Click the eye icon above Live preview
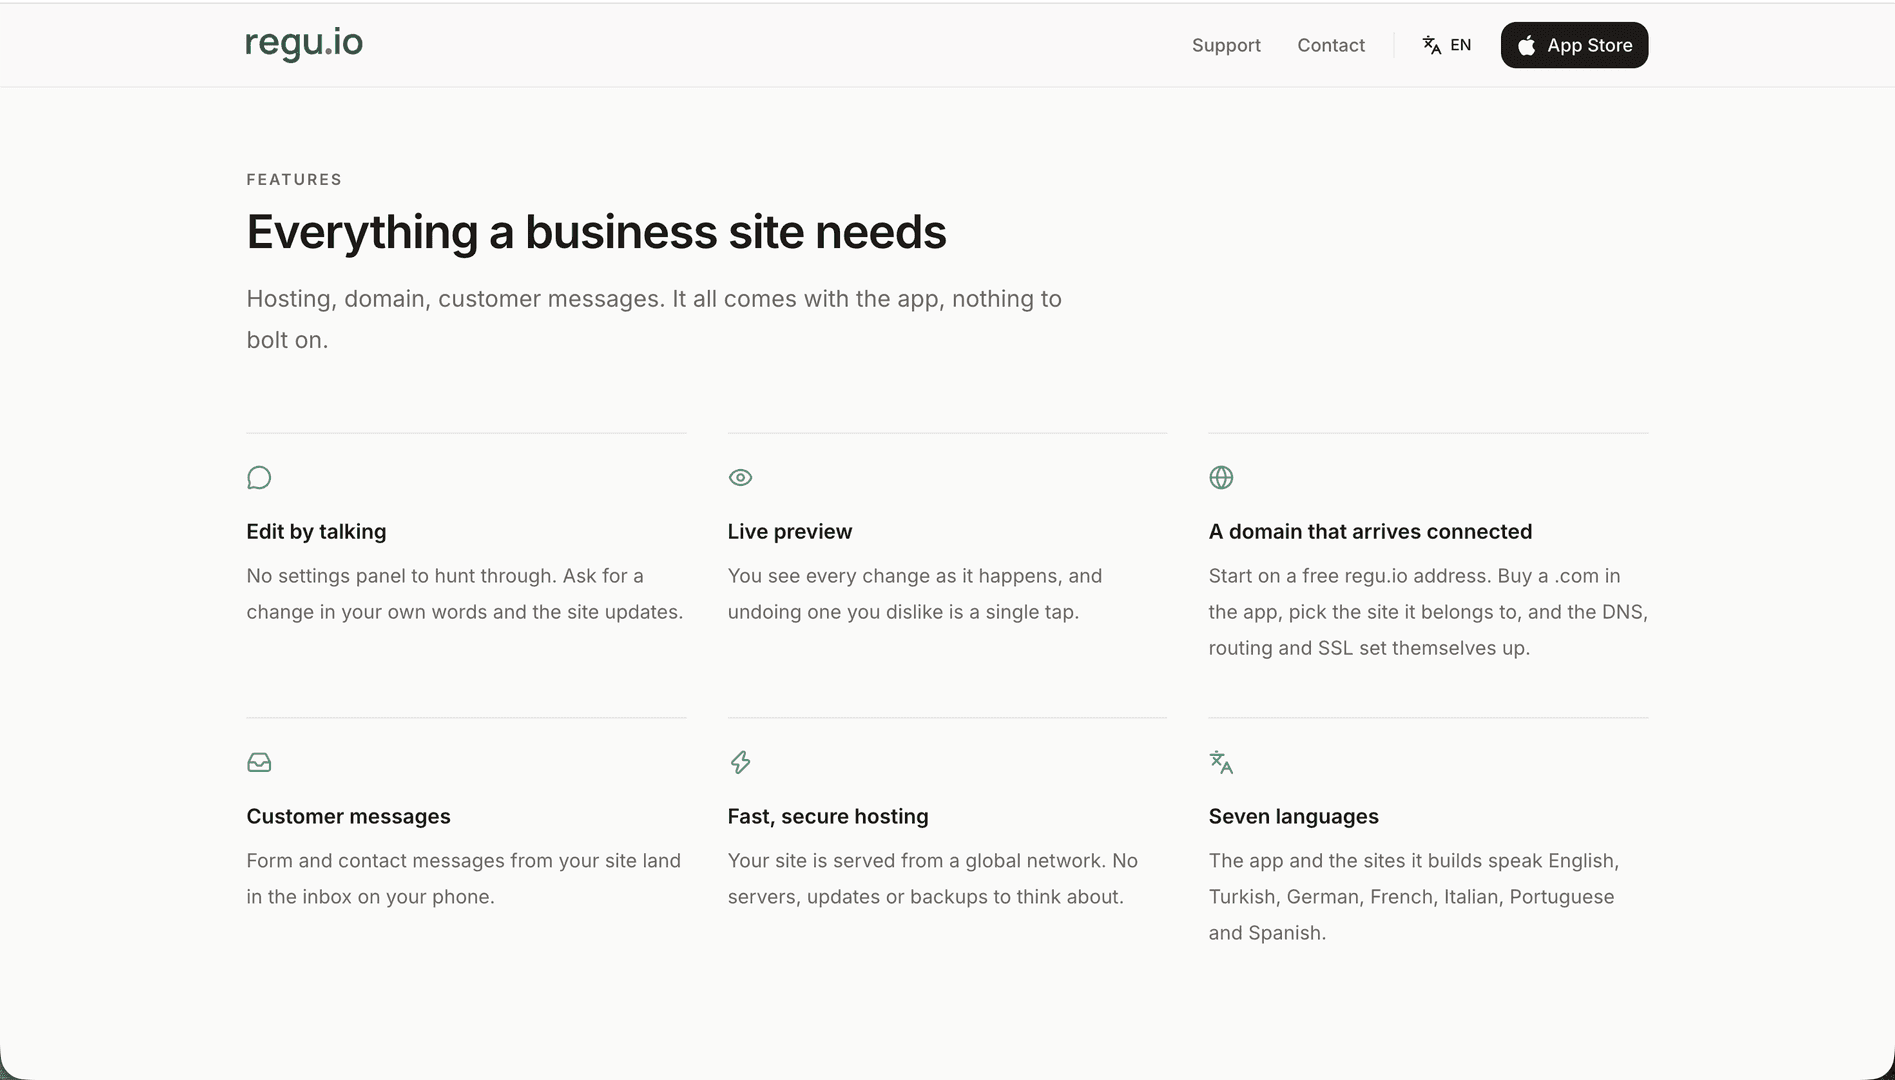This screenshot has width=1895, height=1080. [x=740, y=478]
